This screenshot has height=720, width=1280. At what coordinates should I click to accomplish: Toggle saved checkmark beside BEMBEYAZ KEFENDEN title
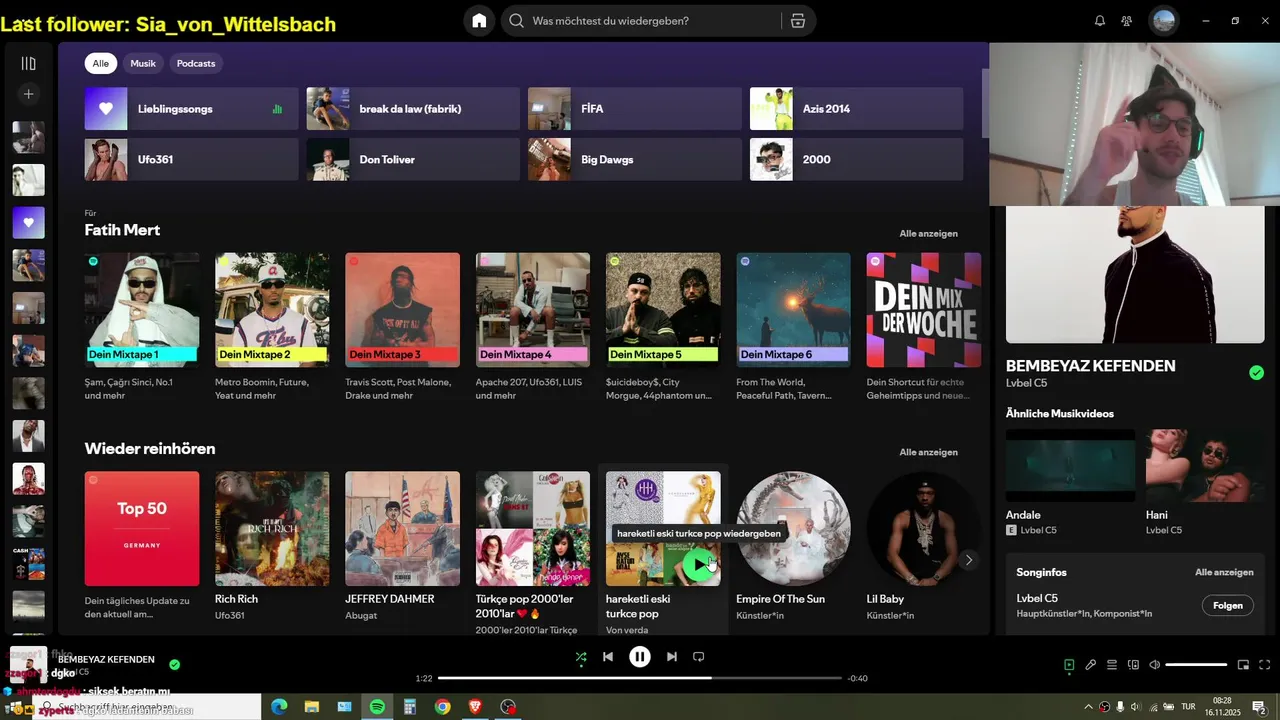1256,373
